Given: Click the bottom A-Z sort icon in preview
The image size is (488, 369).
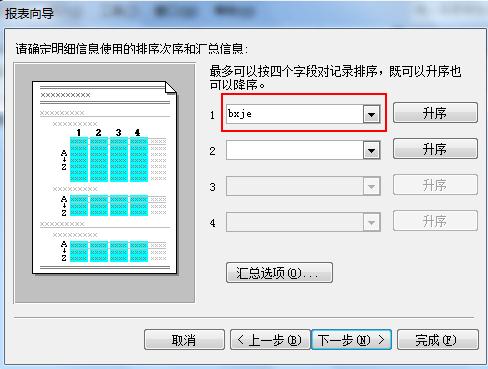Looking at the screenshot, I should point(64,251).
